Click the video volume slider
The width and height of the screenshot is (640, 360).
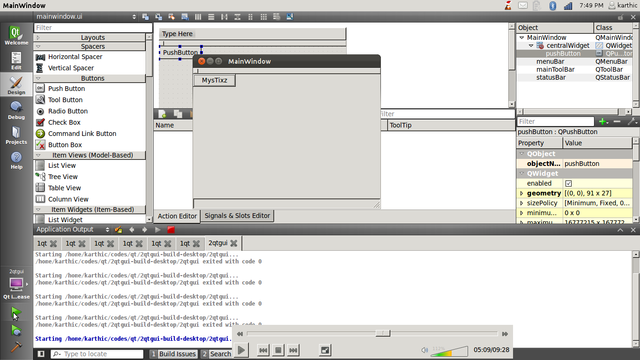[449, 350]
